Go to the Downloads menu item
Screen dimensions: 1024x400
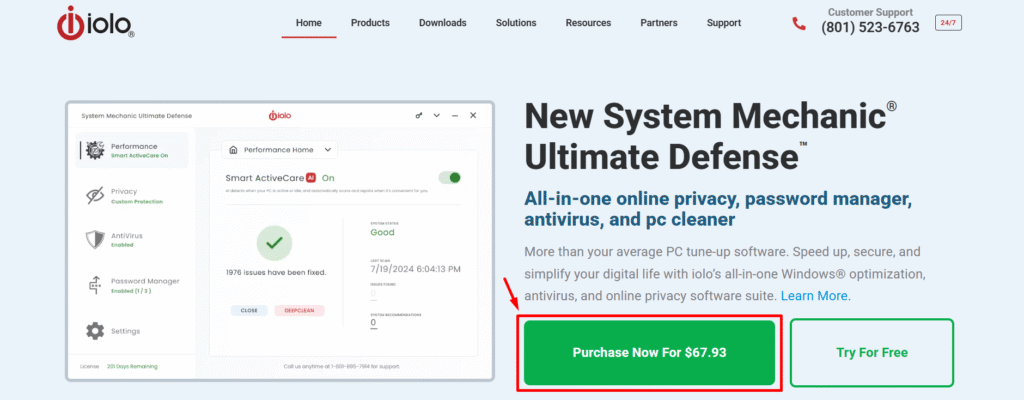tap(442, 23)
